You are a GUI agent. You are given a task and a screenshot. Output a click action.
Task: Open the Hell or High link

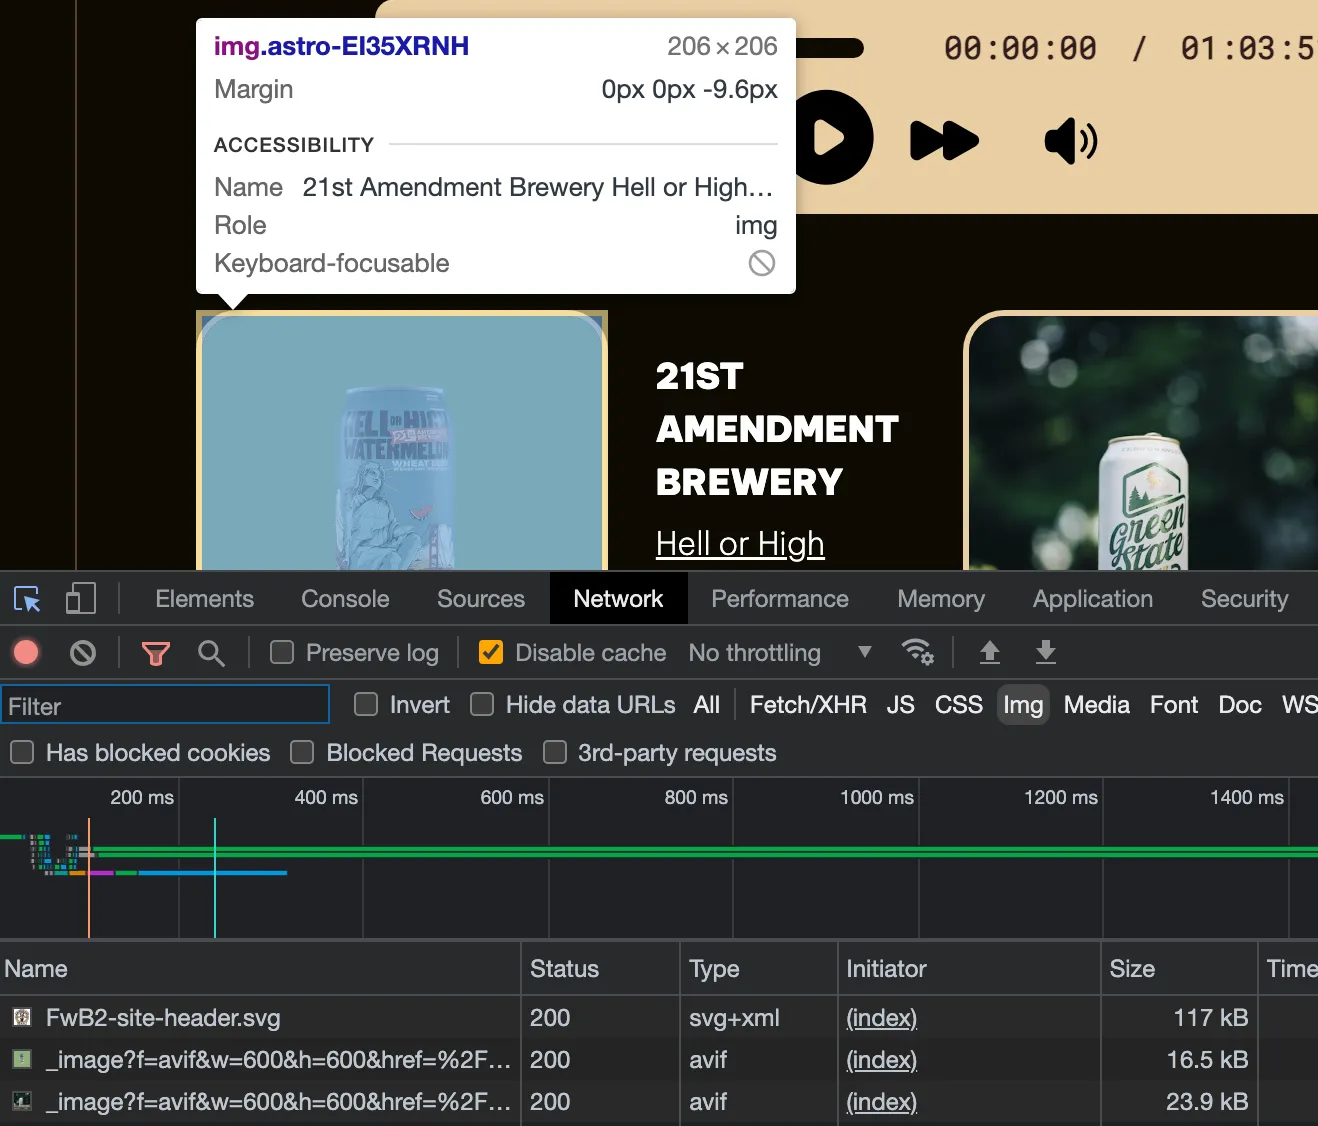pos(739,543)
